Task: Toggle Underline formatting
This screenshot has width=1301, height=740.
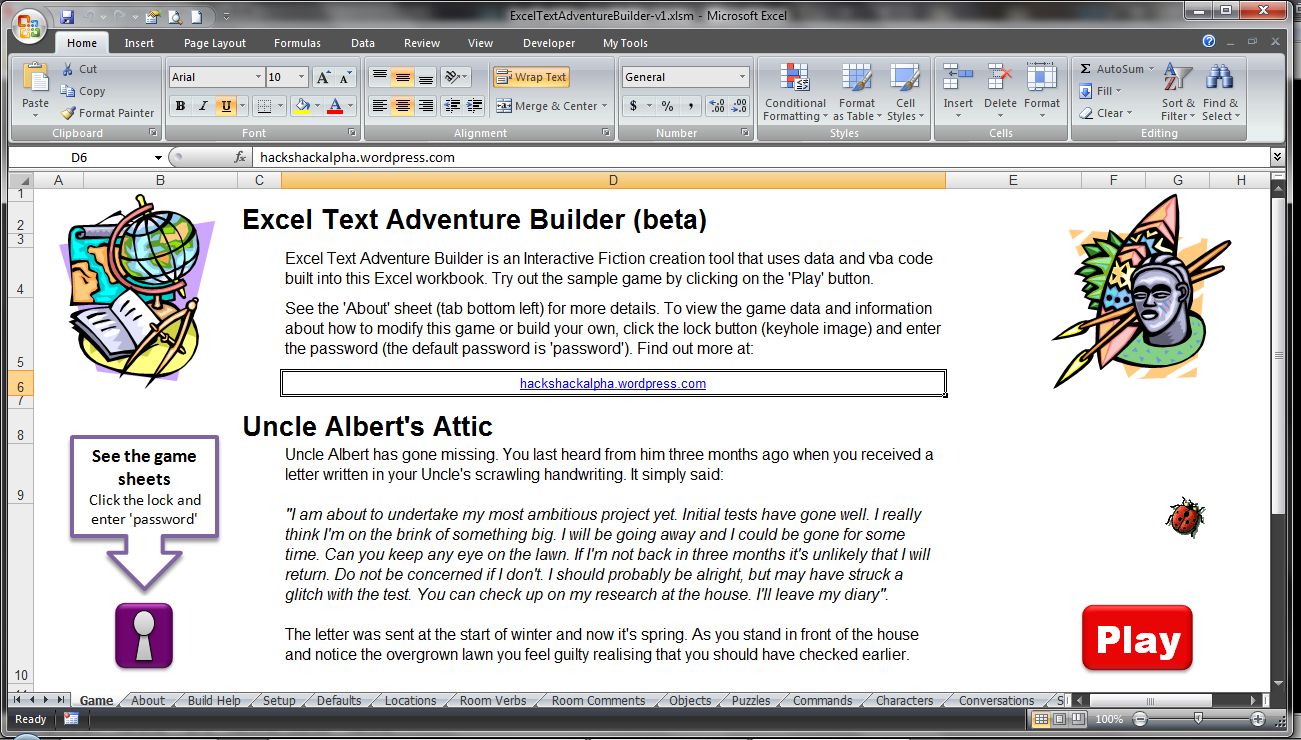Action: (x=226, y=106)
